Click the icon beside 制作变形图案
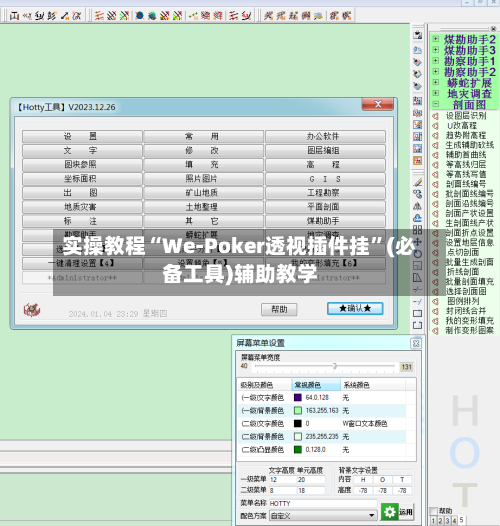The image size is (500, 526). [435, 330]
